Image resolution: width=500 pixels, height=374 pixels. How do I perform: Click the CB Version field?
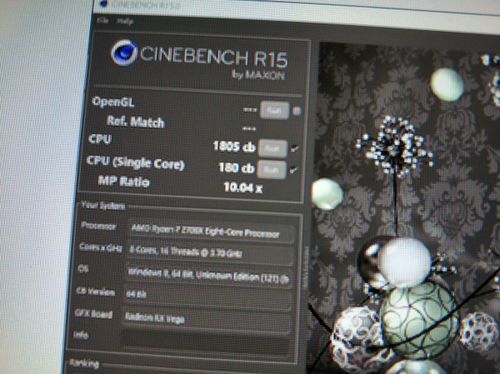tap(207, 295)
